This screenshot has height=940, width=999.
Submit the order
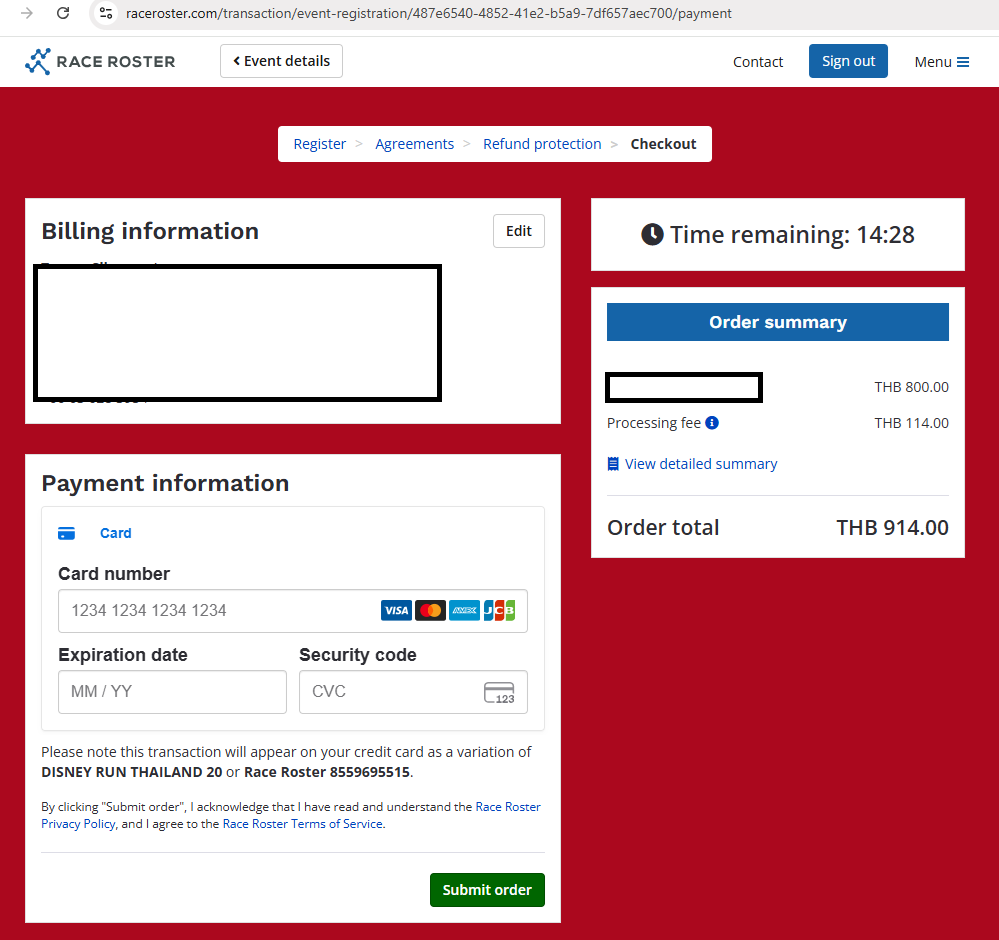pyautogui.click(x=487, y=890)
